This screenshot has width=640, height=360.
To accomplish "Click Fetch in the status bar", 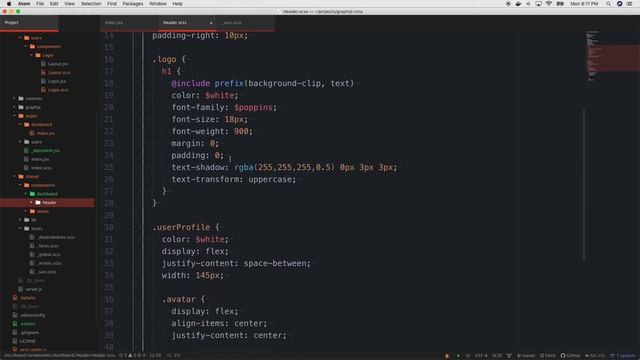I will click(548, 356).
